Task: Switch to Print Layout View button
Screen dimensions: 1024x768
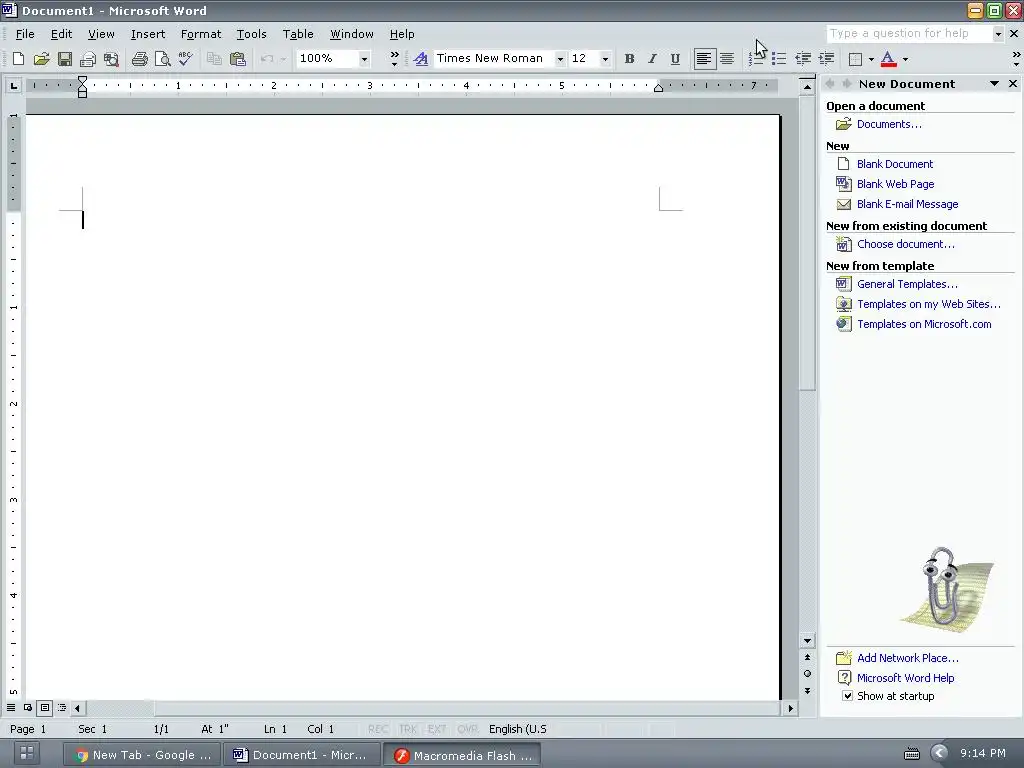Action: pos(44,707)
